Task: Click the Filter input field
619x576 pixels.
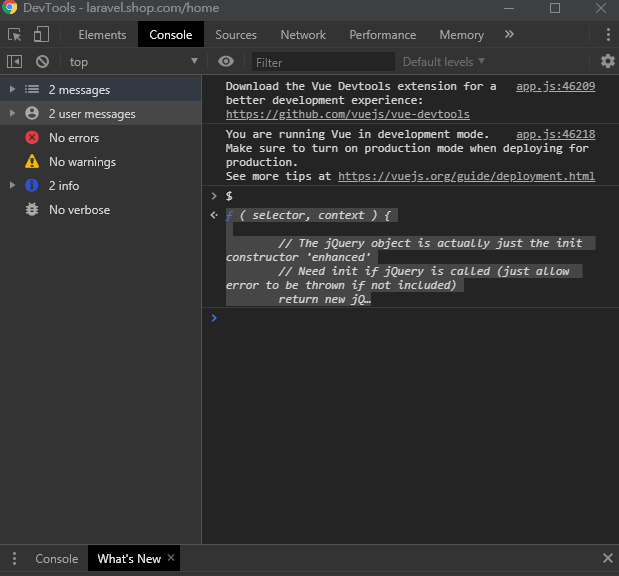Action: tap(323, 62)
